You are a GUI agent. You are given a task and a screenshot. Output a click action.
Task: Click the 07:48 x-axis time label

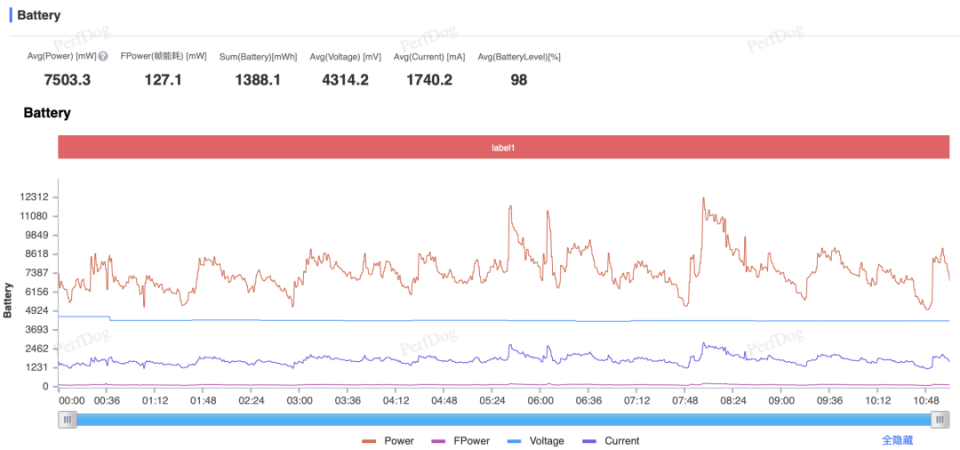point(685,401)
